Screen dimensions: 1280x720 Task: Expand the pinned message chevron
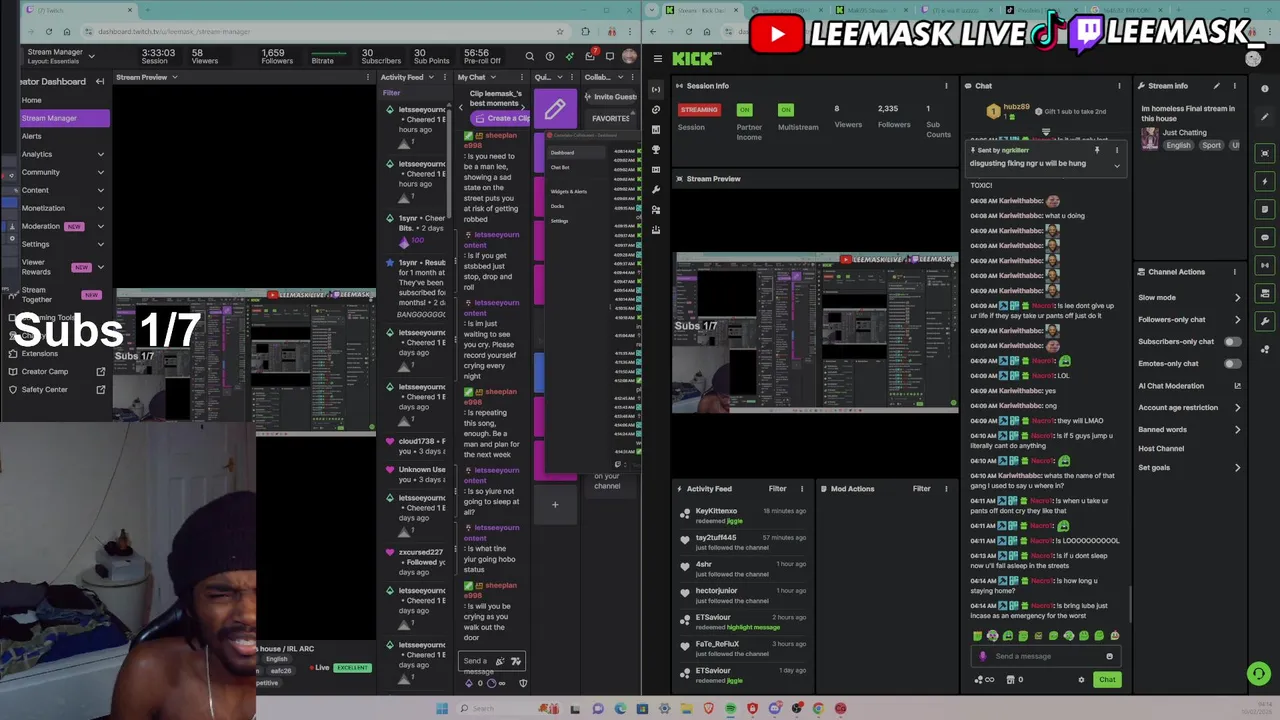[x=1117, y=166]
